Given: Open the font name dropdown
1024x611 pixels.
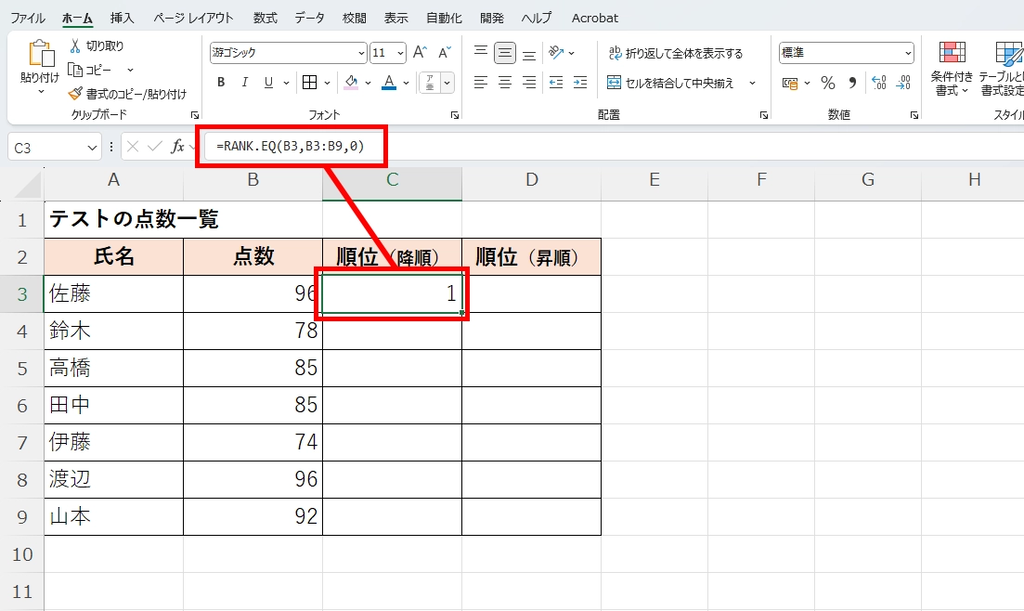Looking at the screenshot, I should click(x=362, y=53).
